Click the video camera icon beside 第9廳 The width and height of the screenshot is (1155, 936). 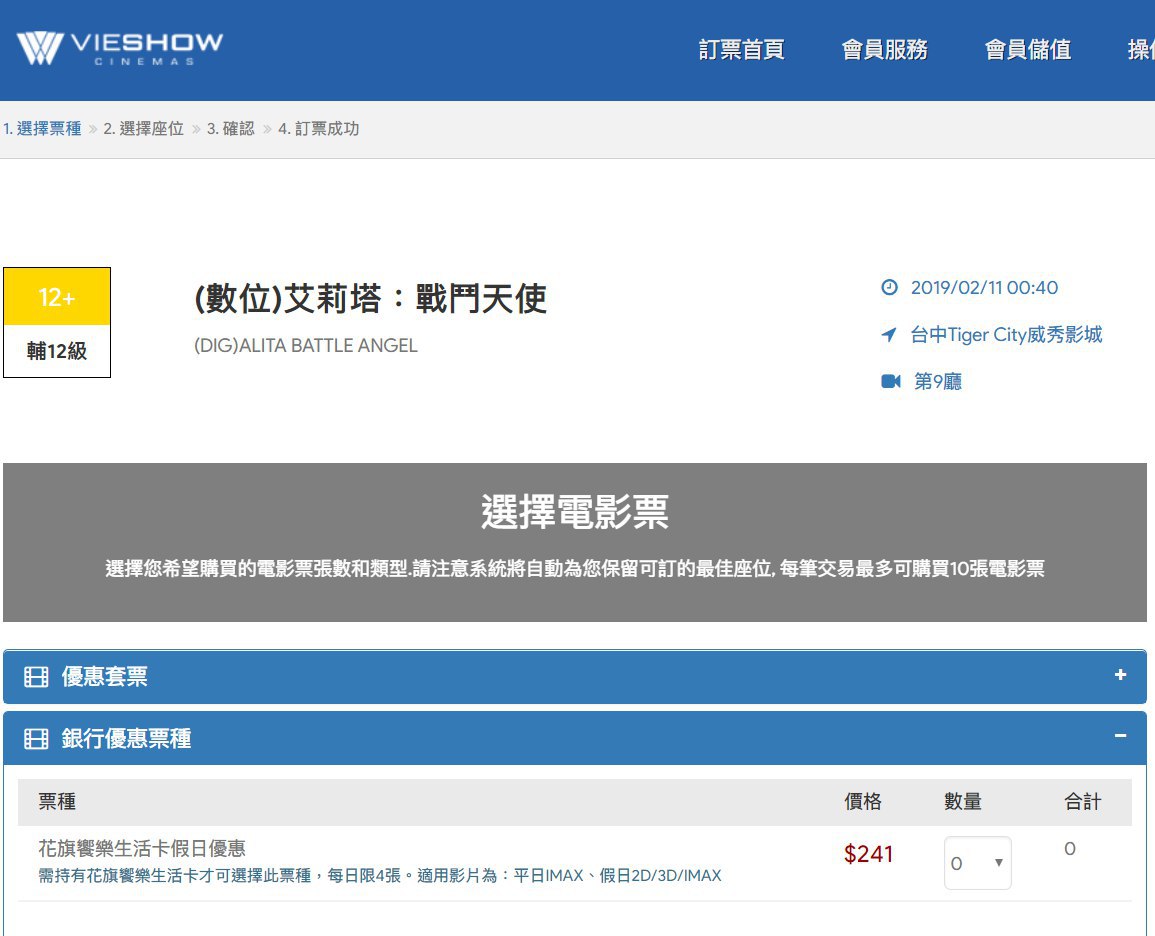[x=890, y=381]
